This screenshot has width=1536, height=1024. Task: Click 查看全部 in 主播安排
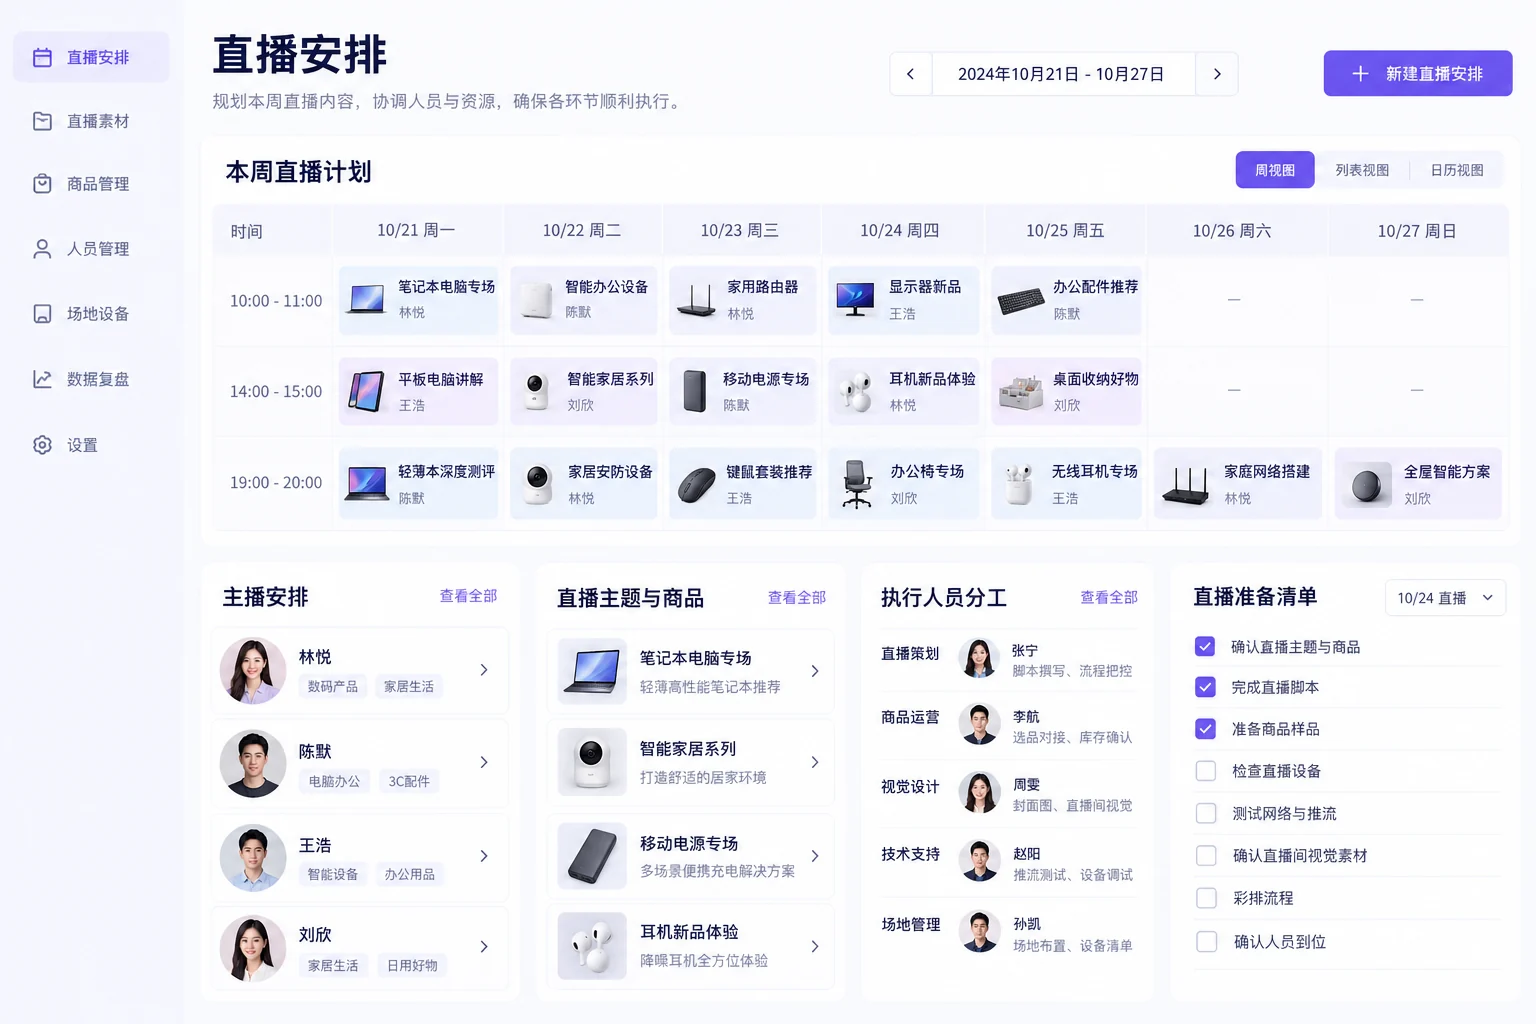(468, 596)
